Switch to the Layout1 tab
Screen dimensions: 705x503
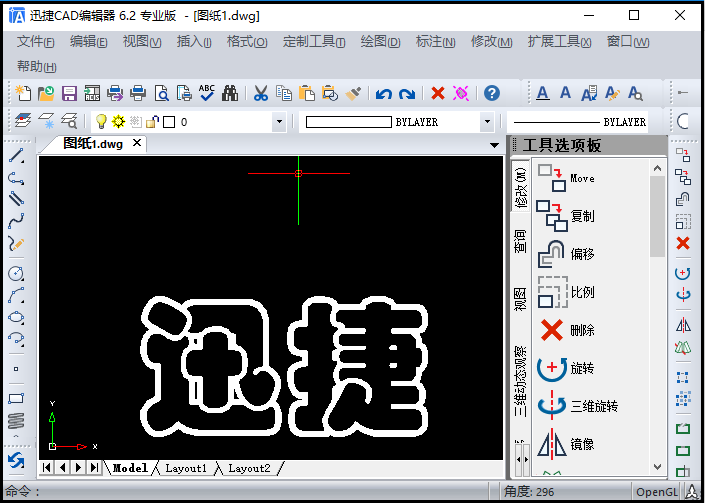pos(186,468)
